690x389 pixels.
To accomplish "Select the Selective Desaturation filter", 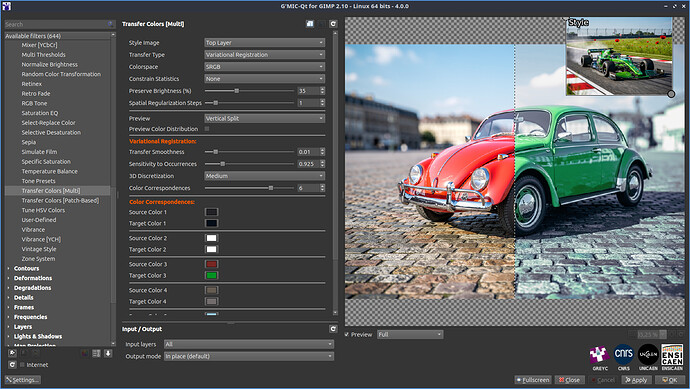I will coord(51,132).
